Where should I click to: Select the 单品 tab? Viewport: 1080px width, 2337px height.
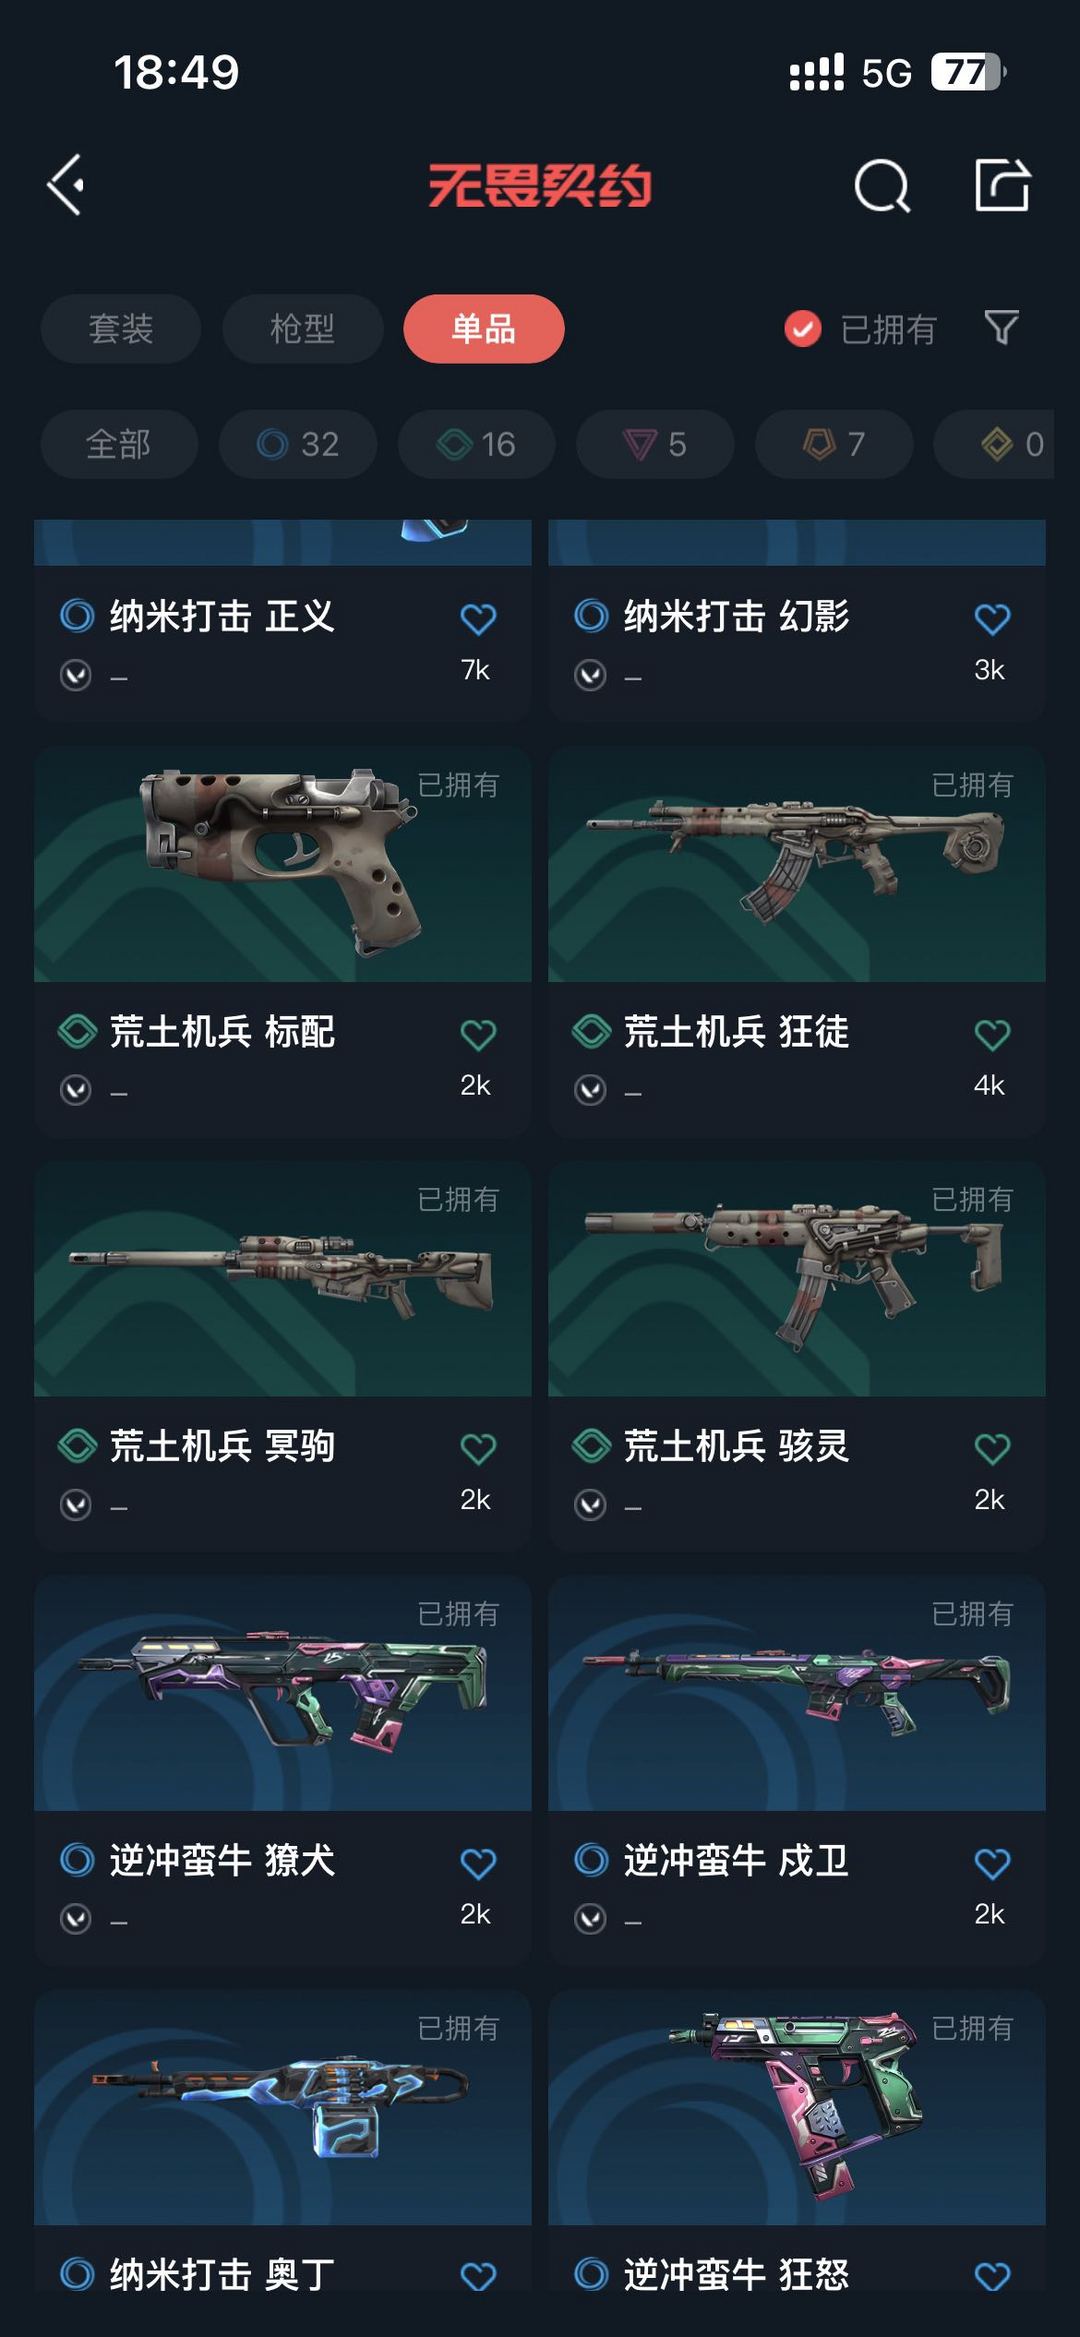[484, 329]
